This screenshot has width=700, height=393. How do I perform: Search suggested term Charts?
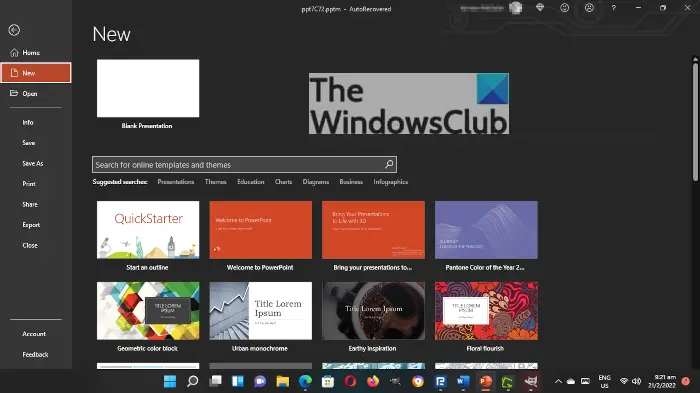(283, 182)
